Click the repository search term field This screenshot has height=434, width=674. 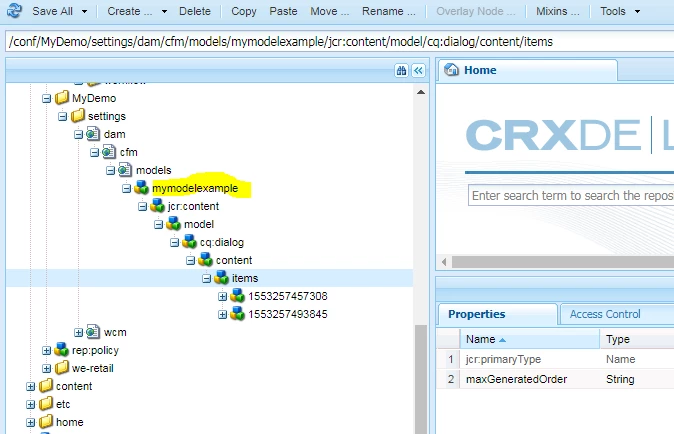[x=571, y=196]
